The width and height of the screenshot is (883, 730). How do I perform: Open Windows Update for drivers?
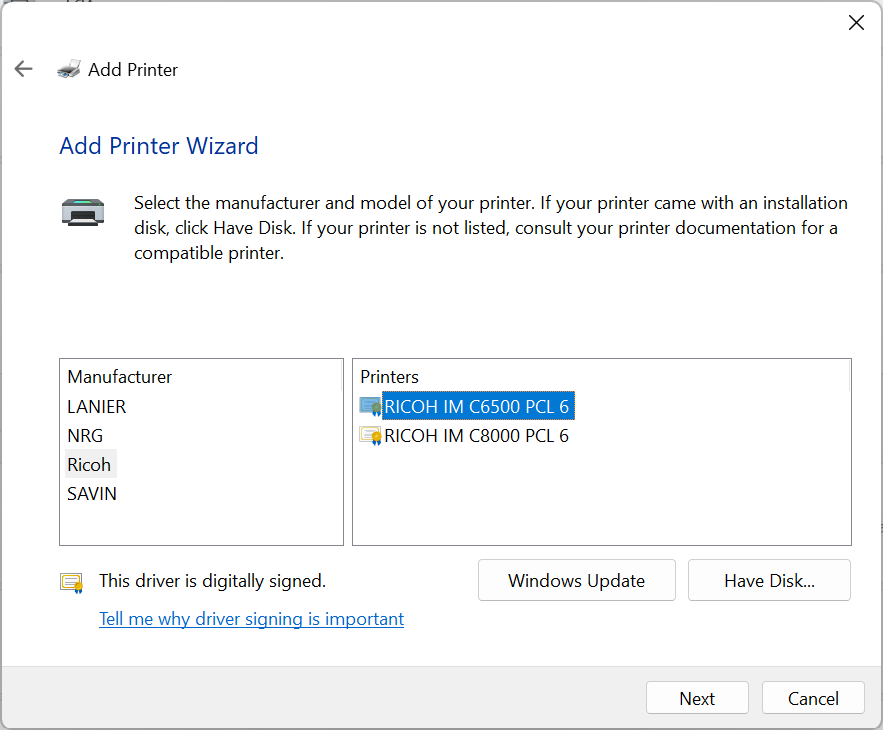point(577,580)
